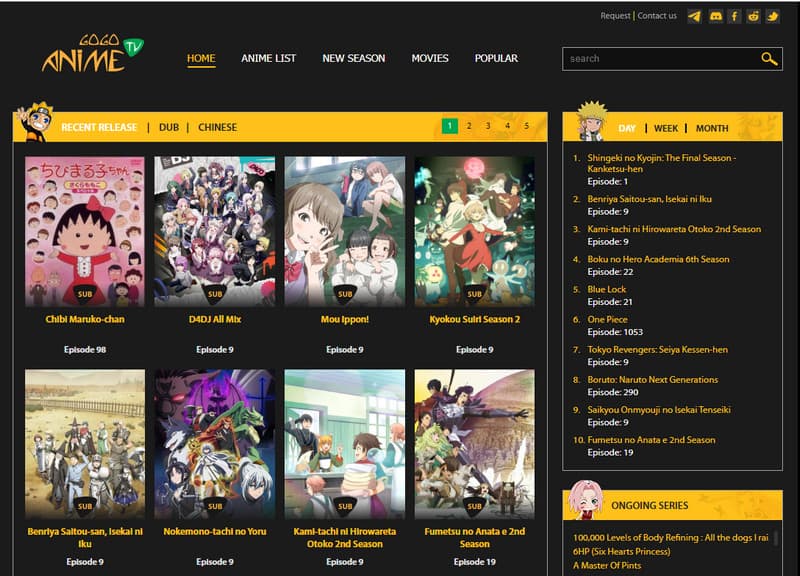Click the Episode 98 text under Chibi Maruko-chan
800x576 pixels.
(x=85, y=349)
